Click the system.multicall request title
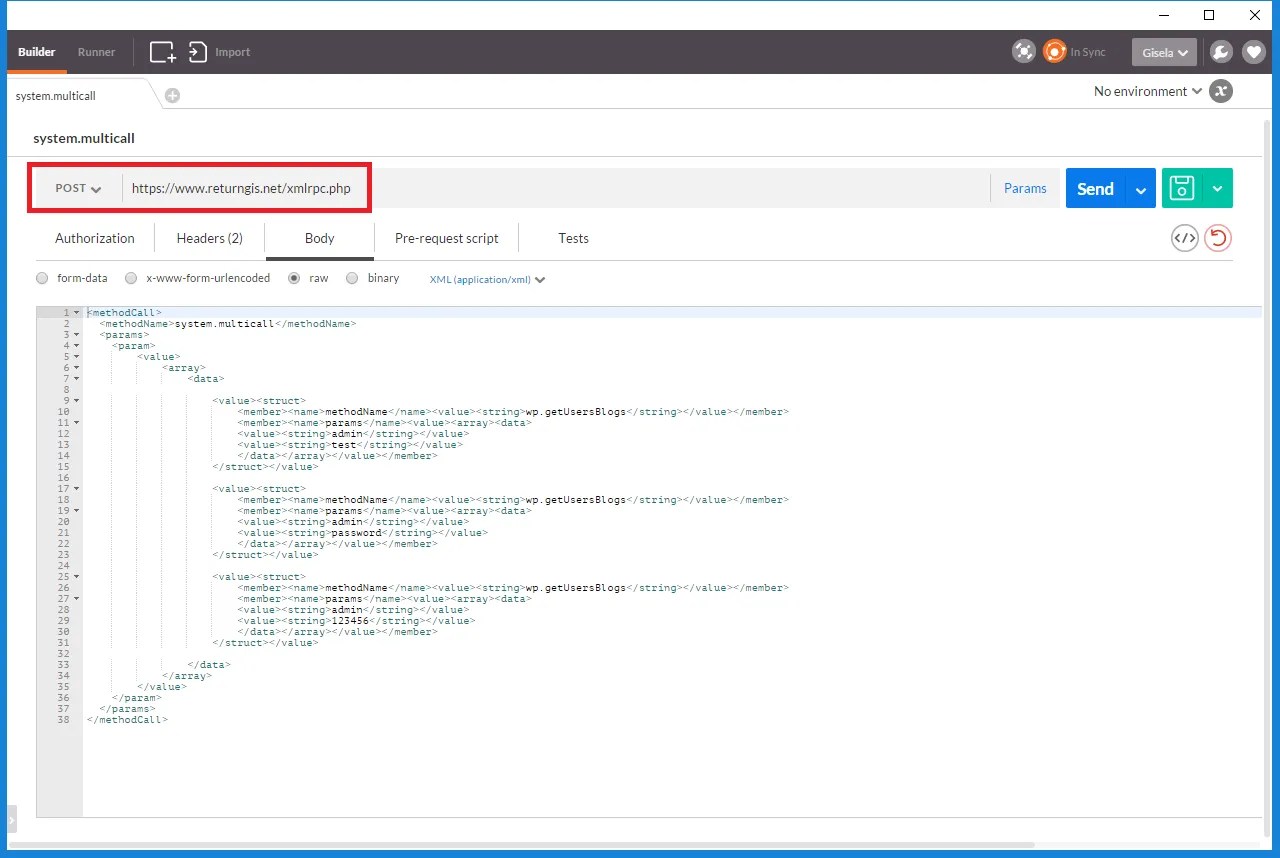The width and height of the screenshot is (1280, 858). (84, 138)
